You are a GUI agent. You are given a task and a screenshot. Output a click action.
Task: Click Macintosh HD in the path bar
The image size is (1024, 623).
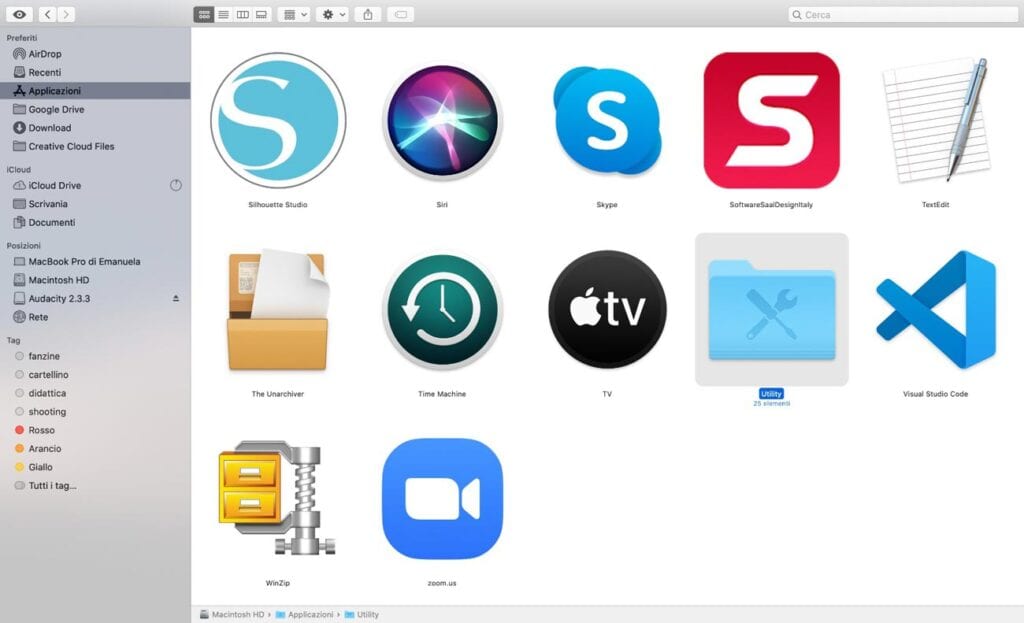(232, 615)
